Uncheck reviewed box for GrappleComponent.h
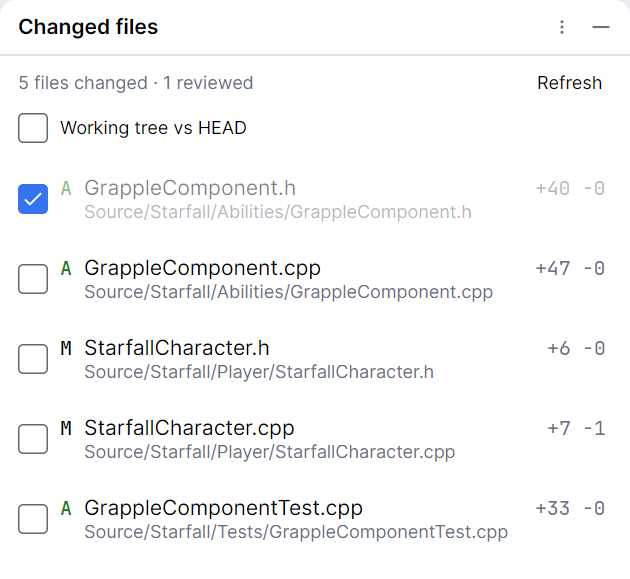The height and width of the screenshot is (579, 630). click(x=33, y=199)
